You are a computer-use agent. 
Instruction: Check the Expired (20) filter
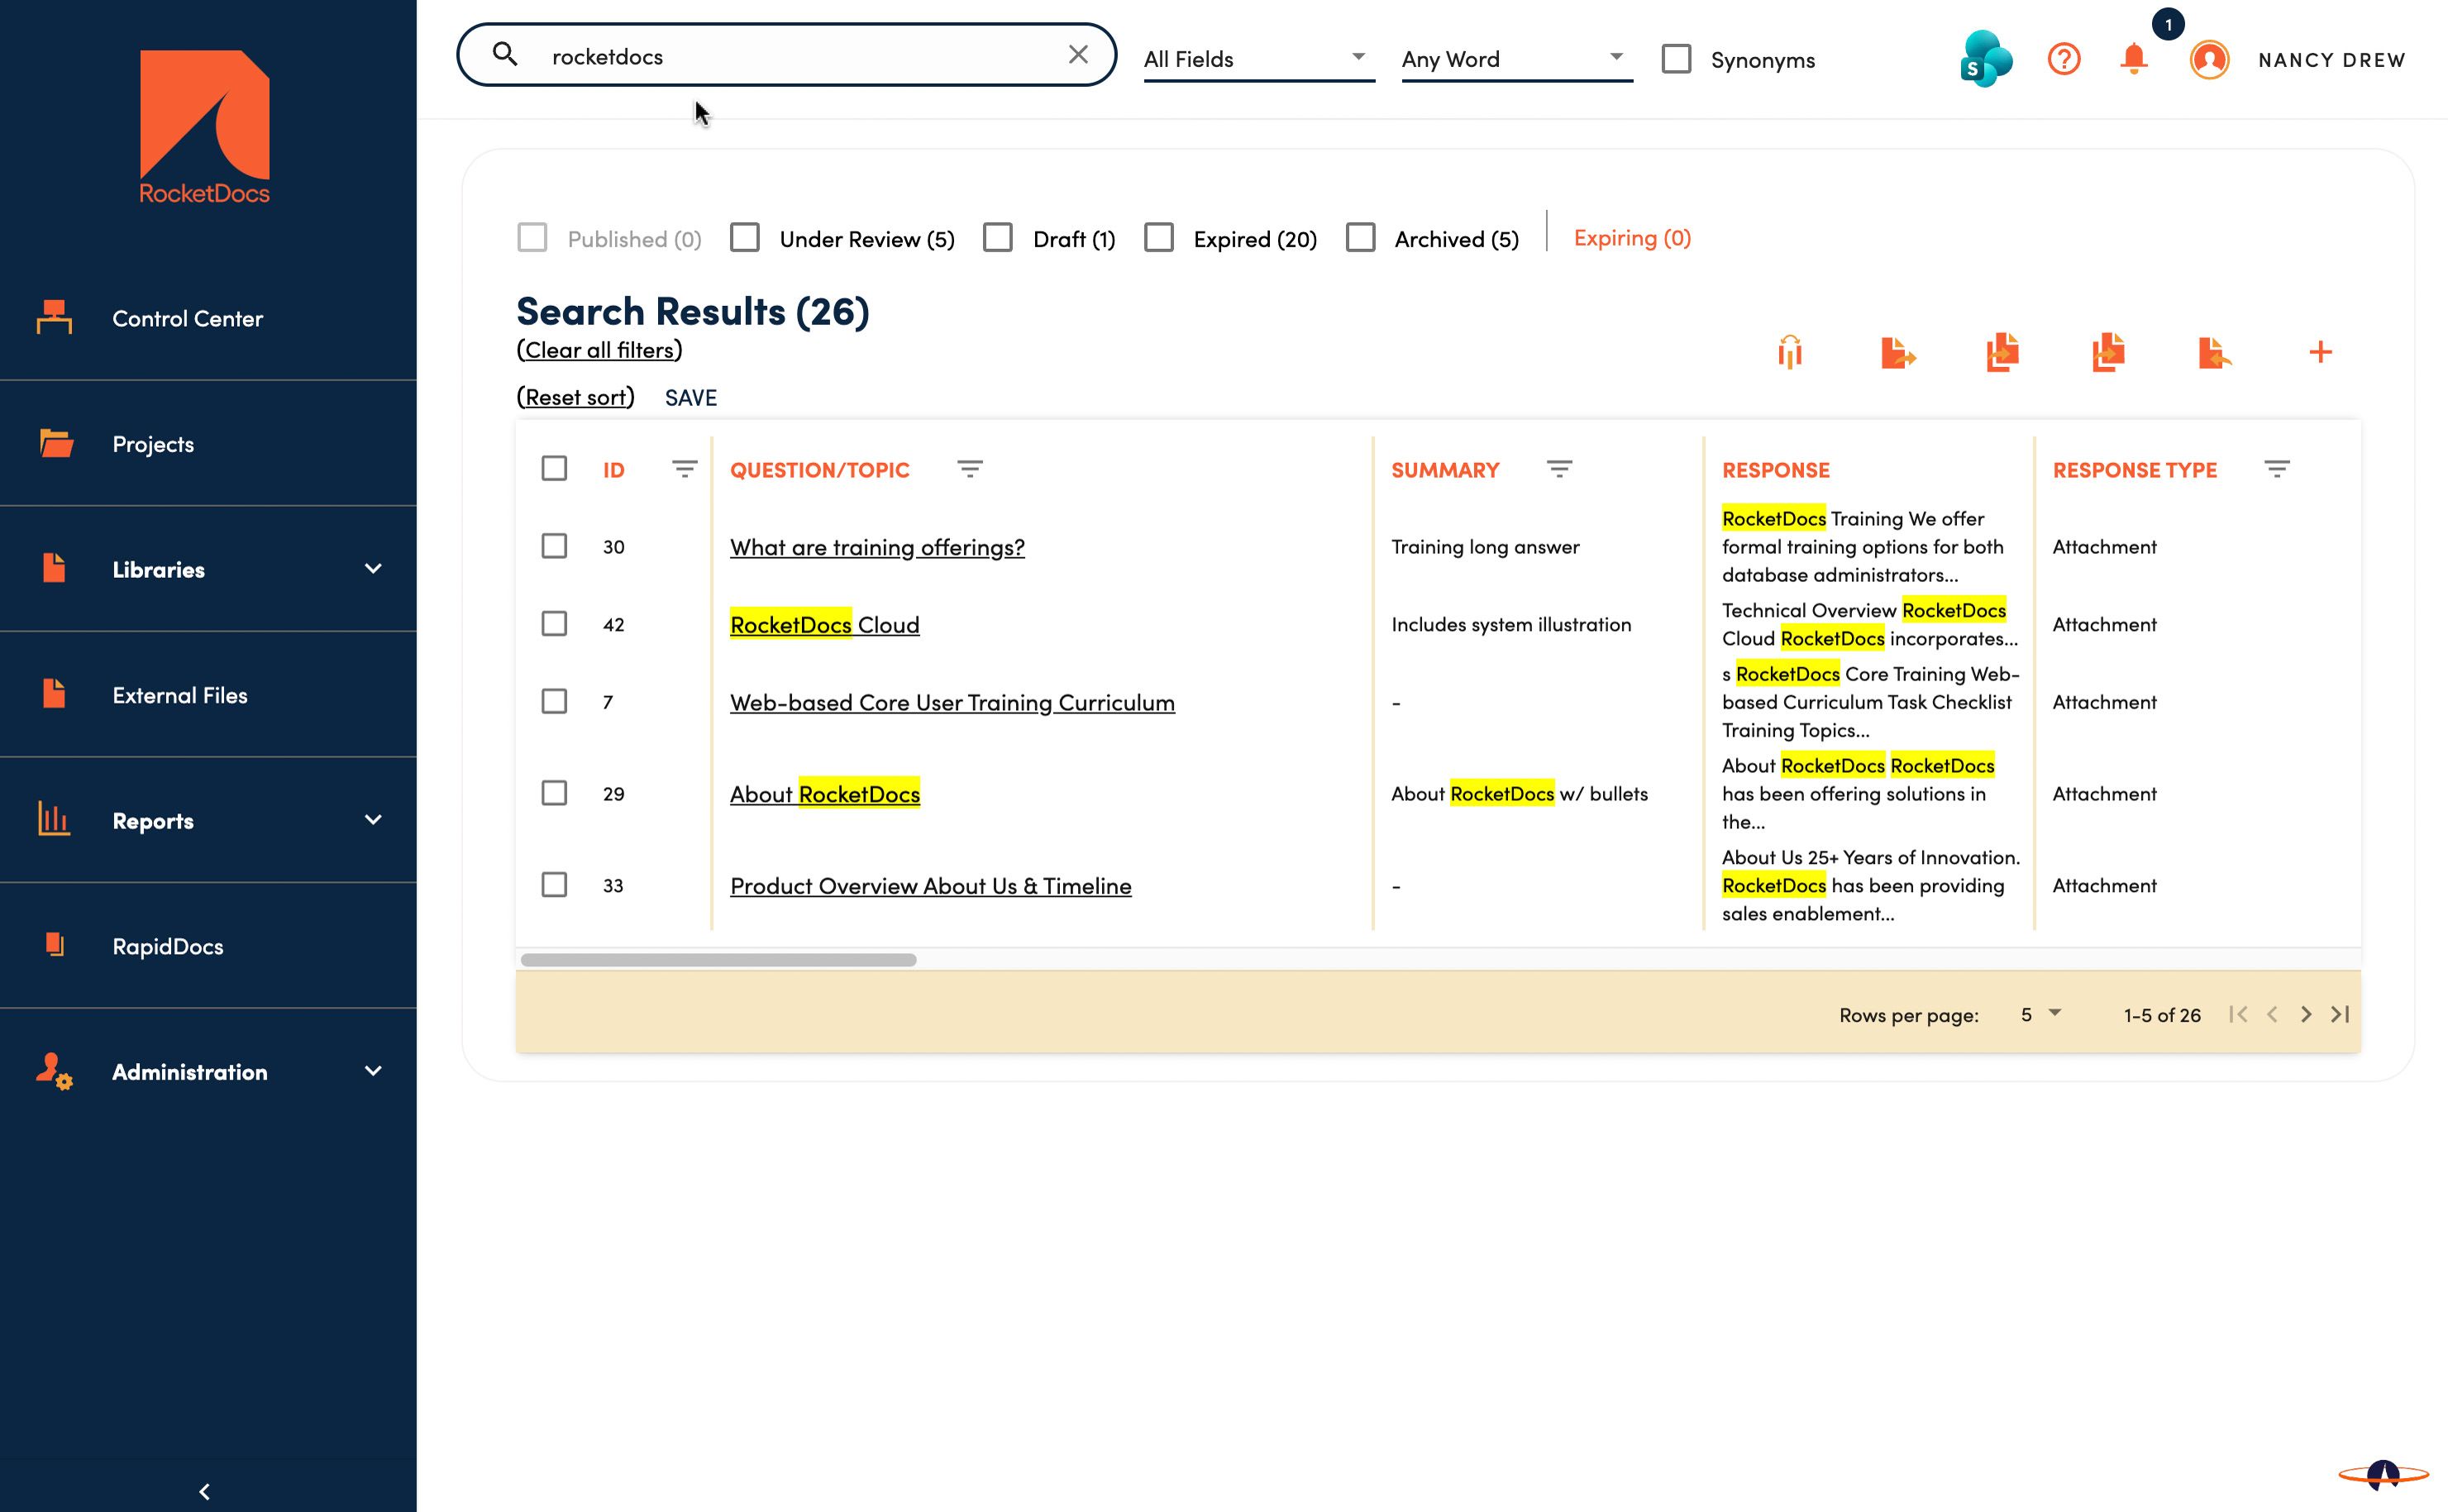coord(1158,238)
